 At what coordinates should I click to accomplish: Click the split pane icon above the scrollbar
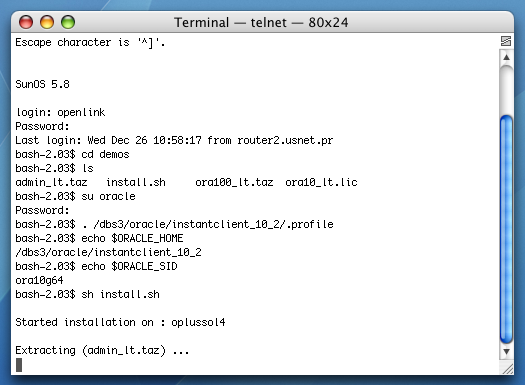pos(506,41)
